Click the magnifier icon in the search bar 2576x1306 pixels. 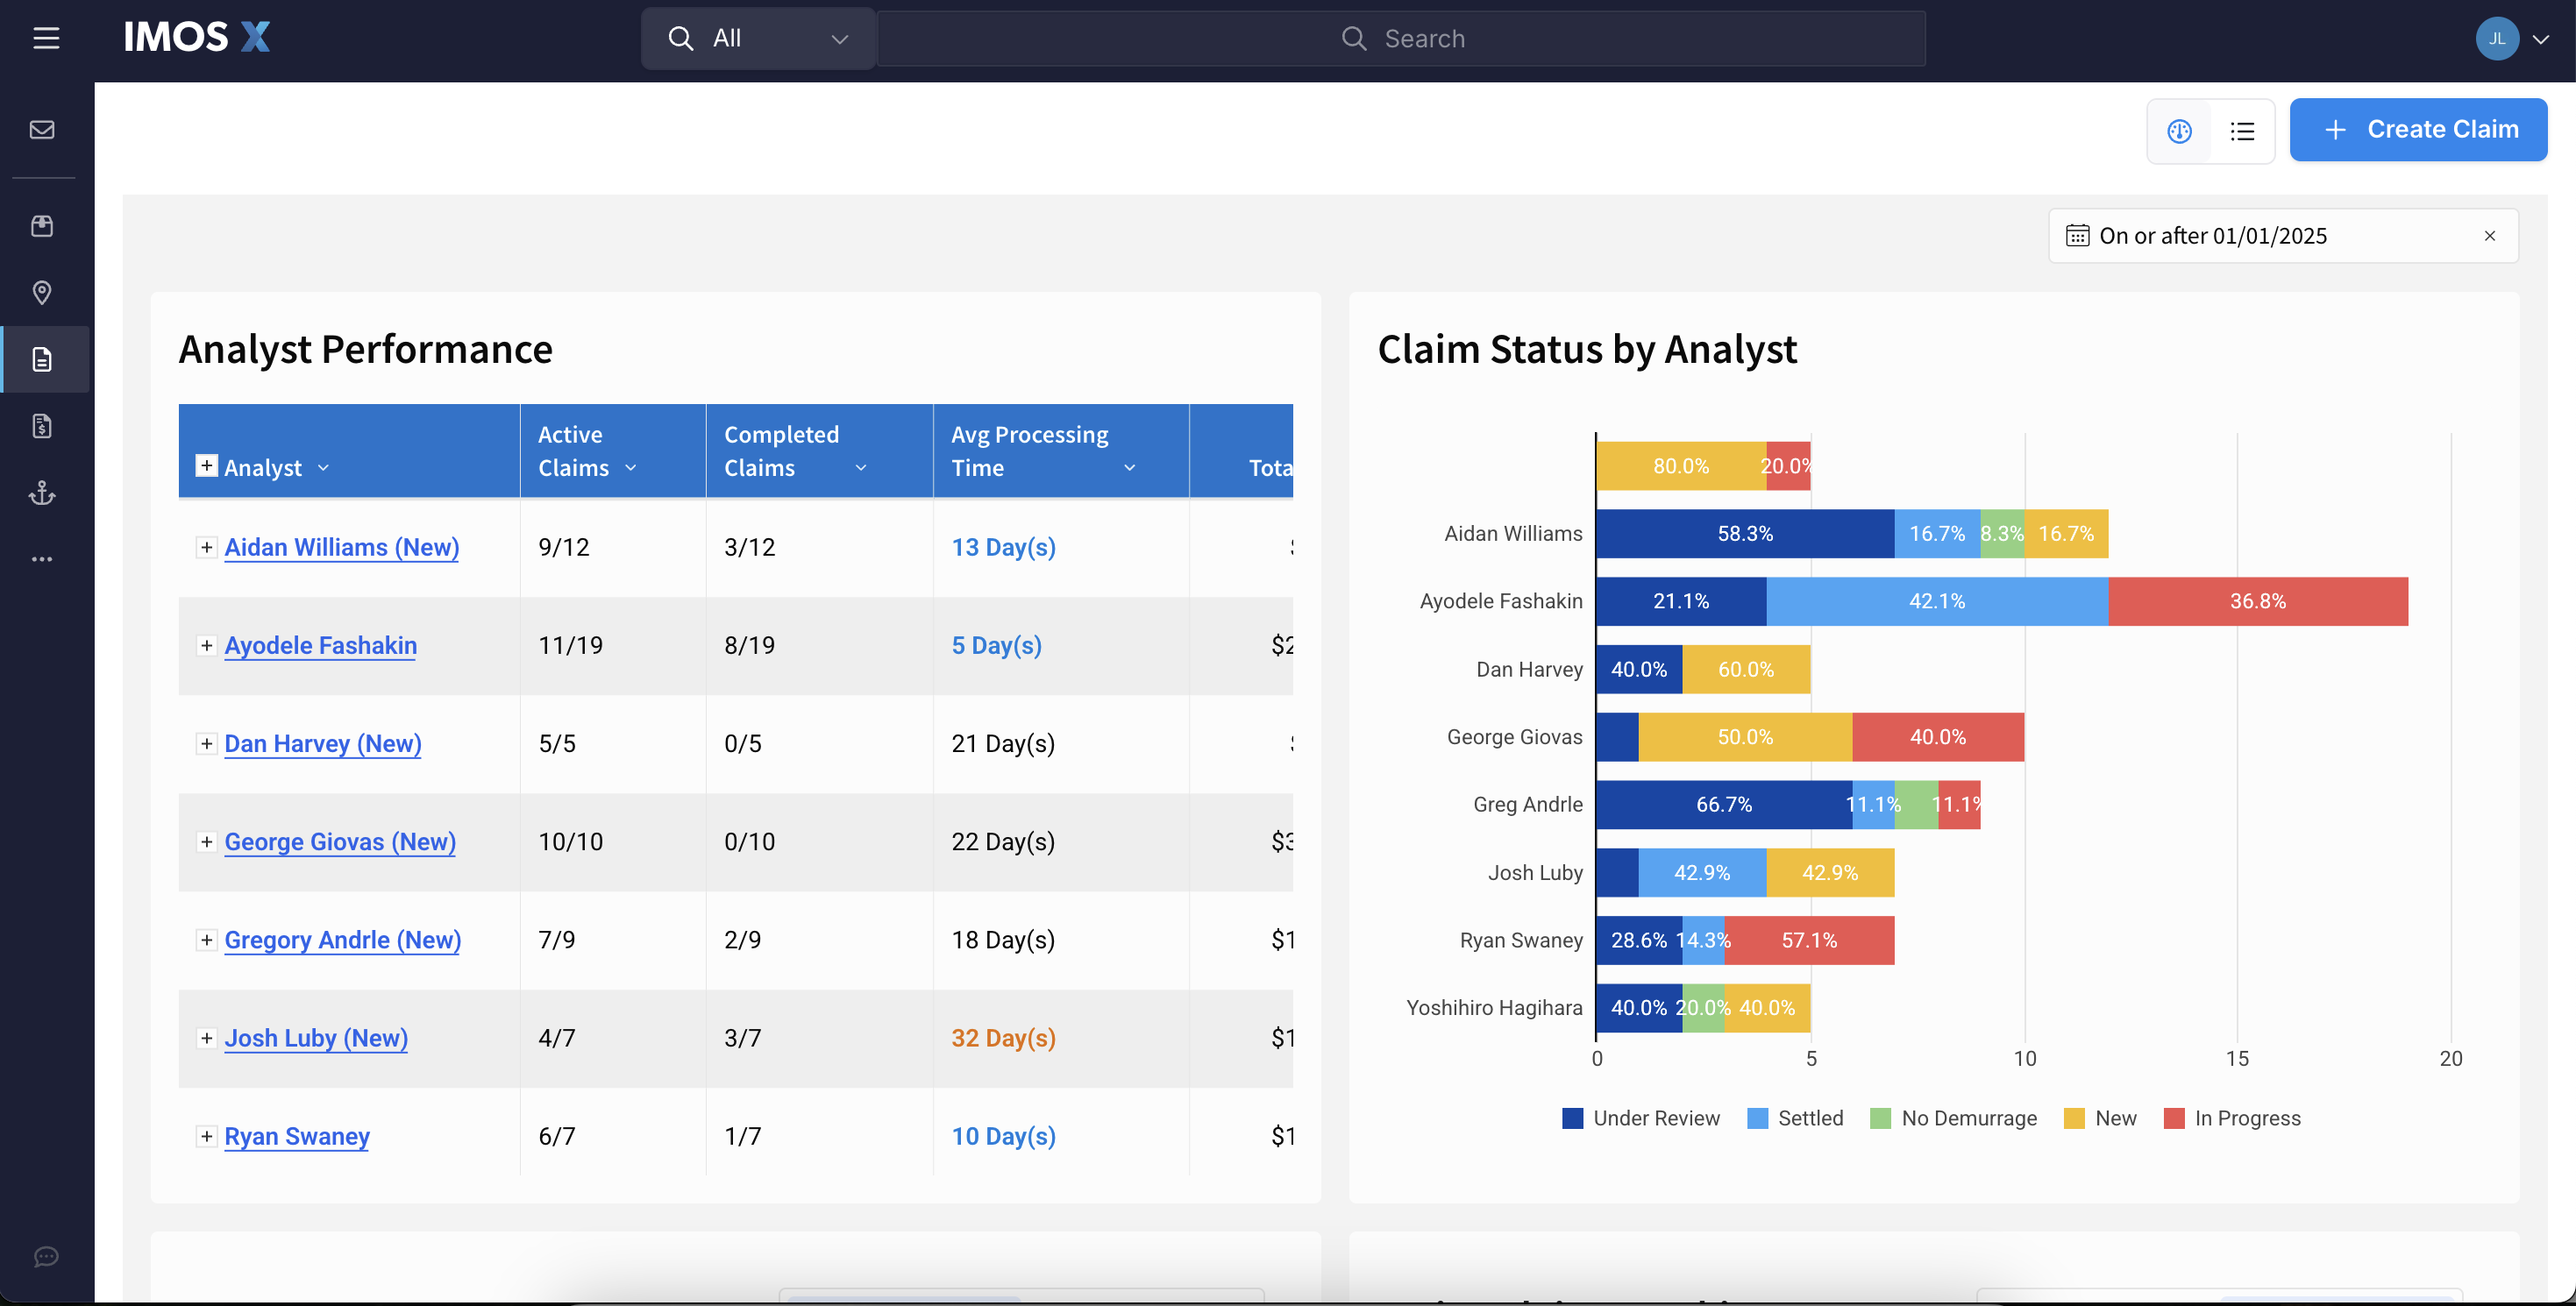point(1353,38)
